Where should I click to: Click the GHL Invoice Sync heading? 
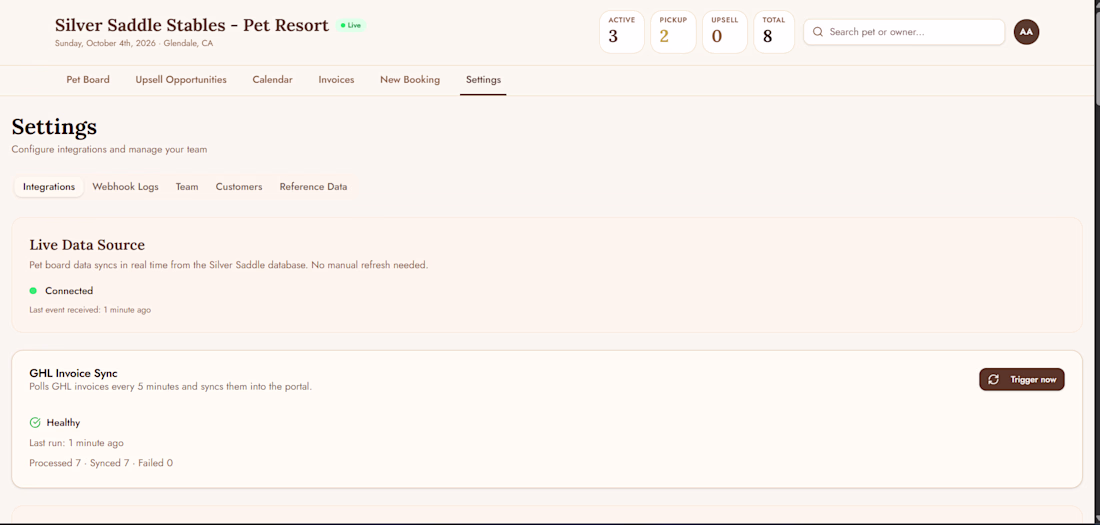pyautogui.click(x=74, y=373)
